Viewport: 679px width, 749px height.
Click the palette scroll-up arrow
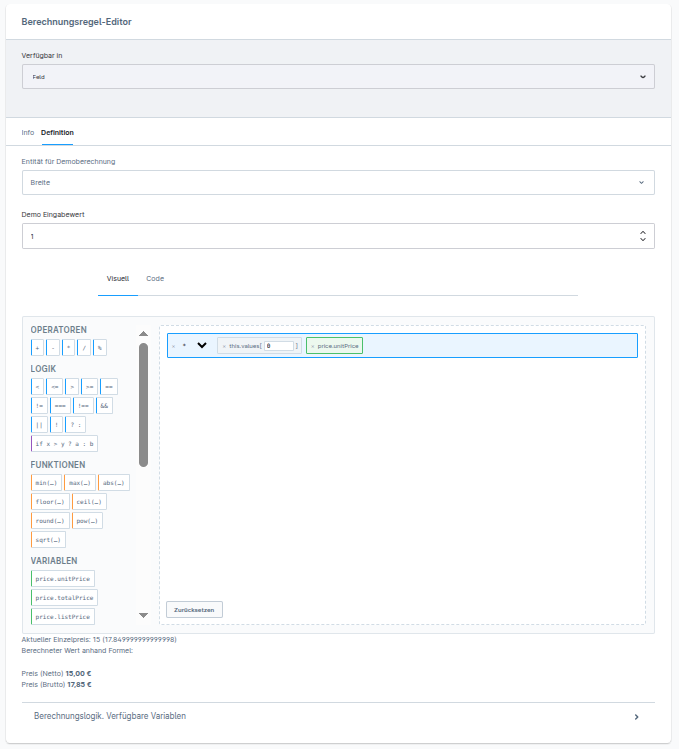click(143, 334)
